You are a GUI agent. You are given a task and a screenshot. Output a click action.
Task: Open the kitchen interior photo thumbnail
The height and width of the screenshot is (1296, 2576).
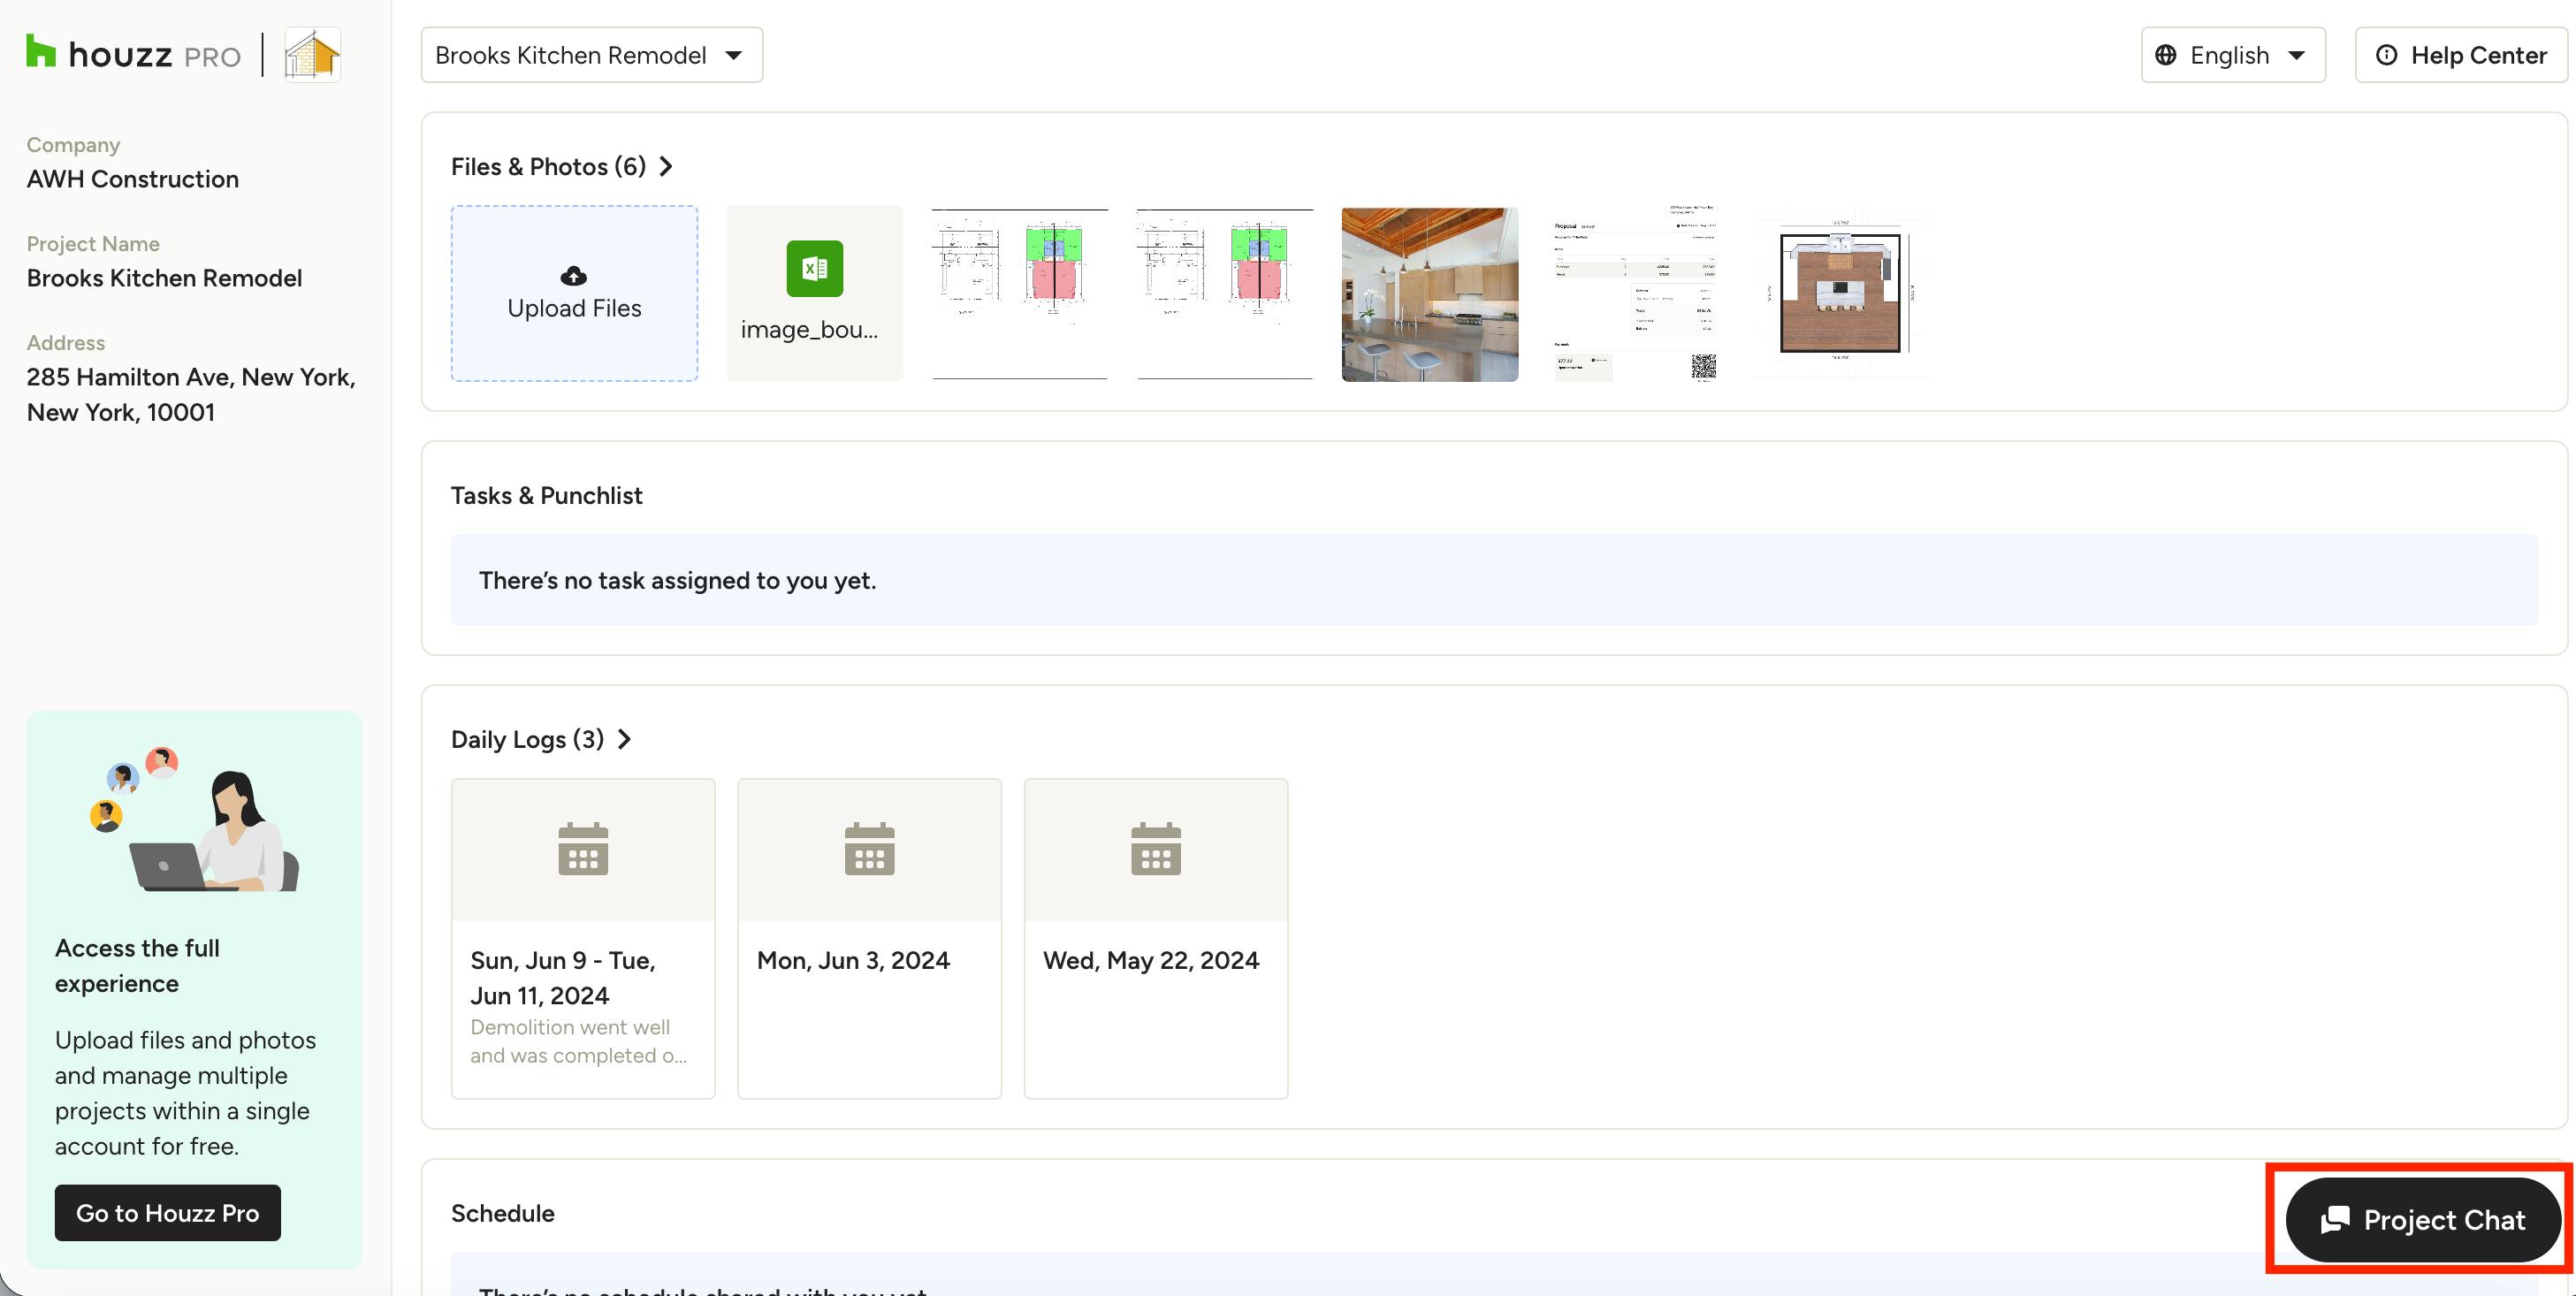pos(1429,294)
